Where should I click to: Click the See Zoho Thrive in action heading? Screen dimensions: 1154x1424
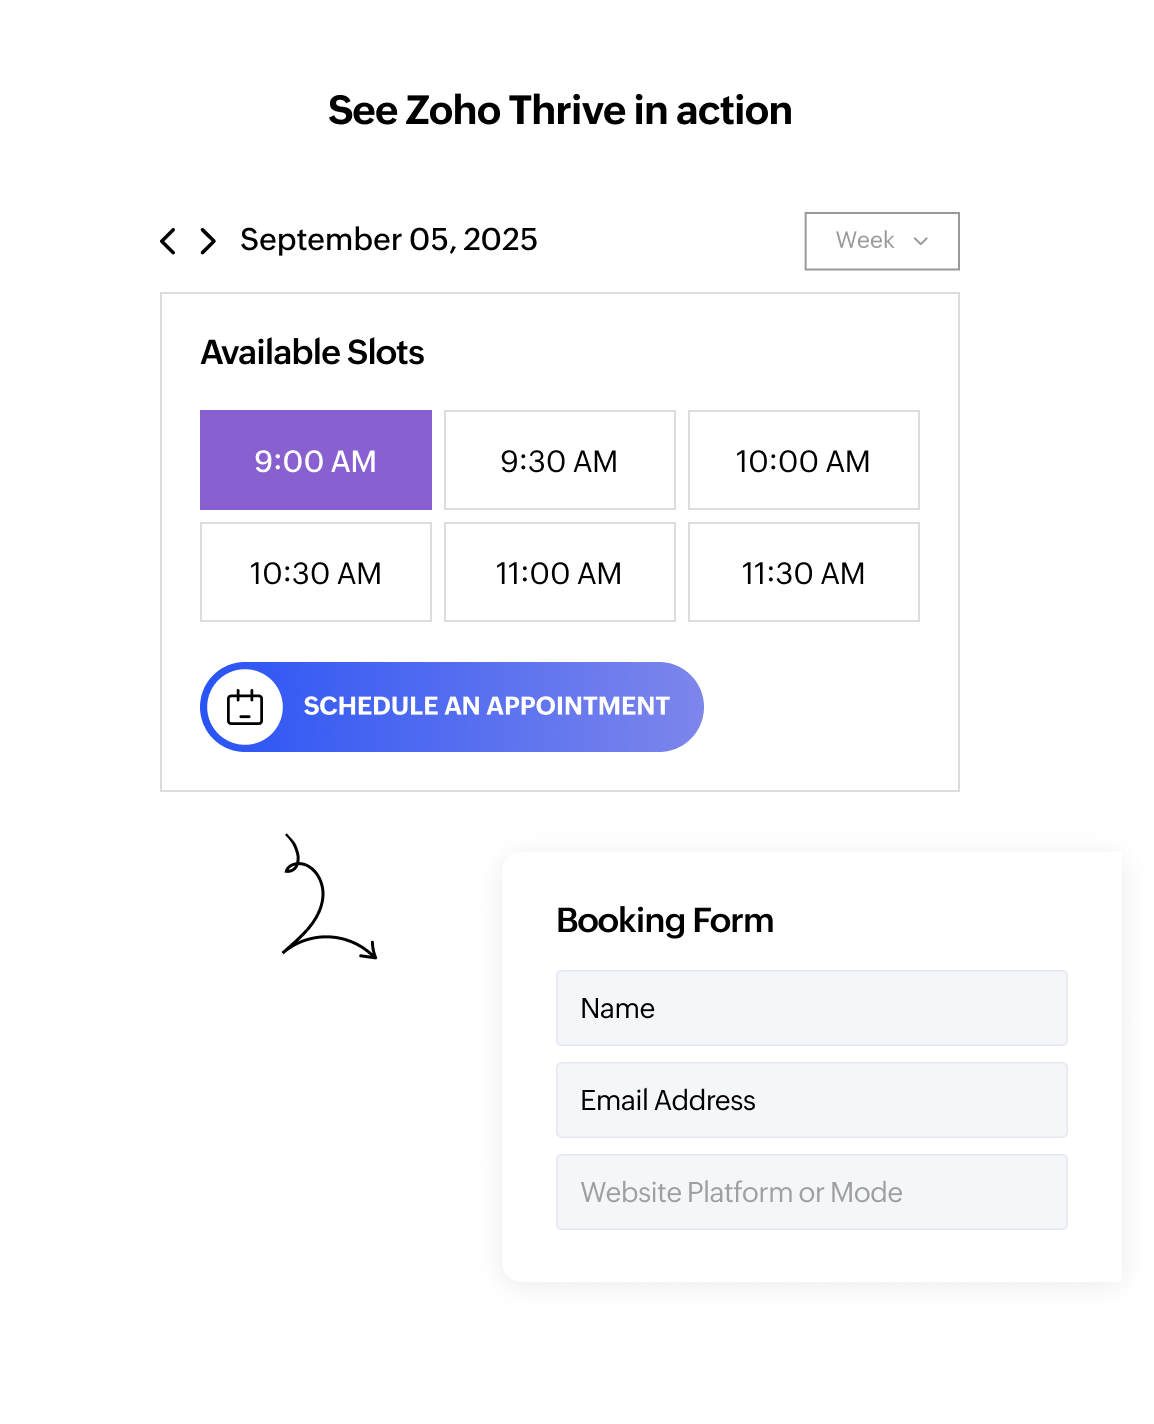click(x=560, y=110)
